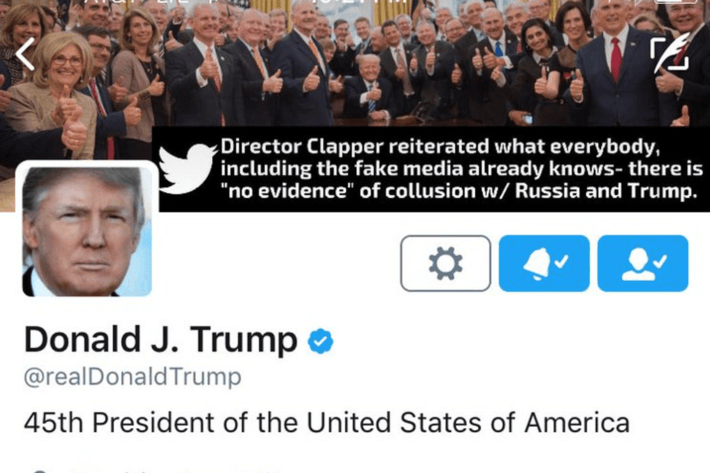Open the gear settings menu
Screen dimensions: 710x473
[446, 263]
